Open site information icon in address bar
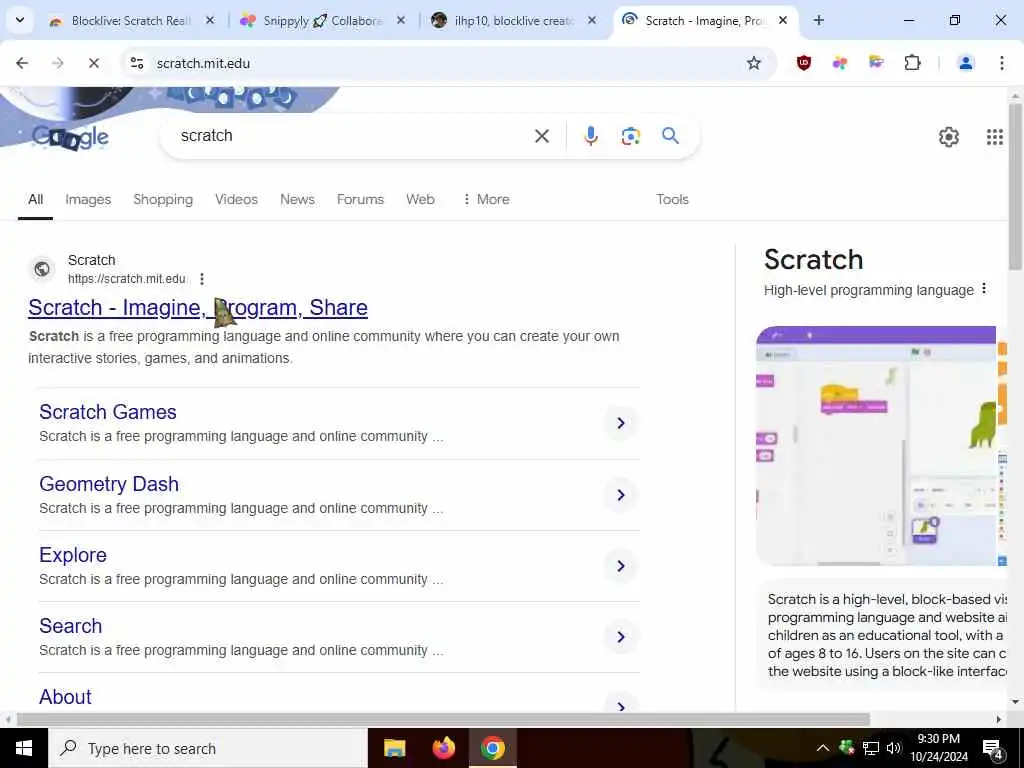This screenshot has height=768, width=1024. coord(136,63)
